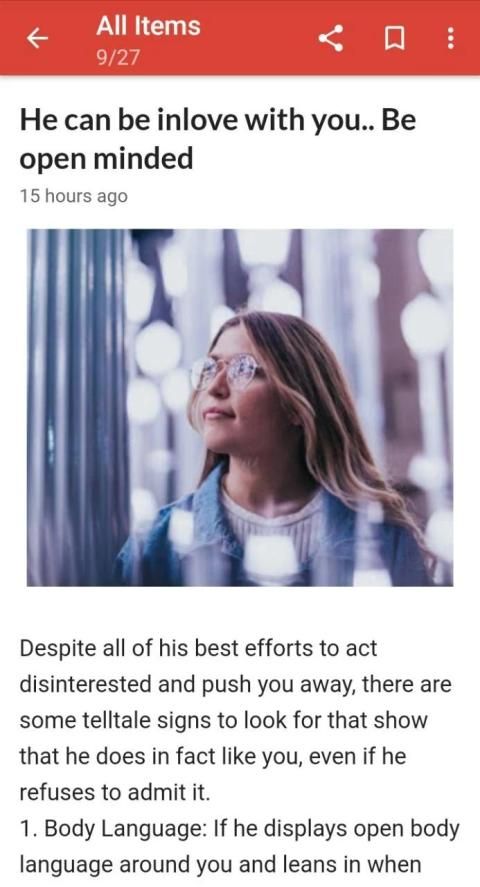Screen dimensions: 480x887
Task: Tap the 15 hours ago timestamp
Action: pos(73,196)
